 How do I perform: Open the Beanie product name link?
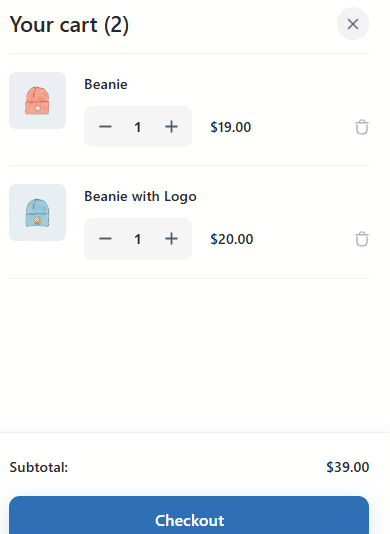106,84
